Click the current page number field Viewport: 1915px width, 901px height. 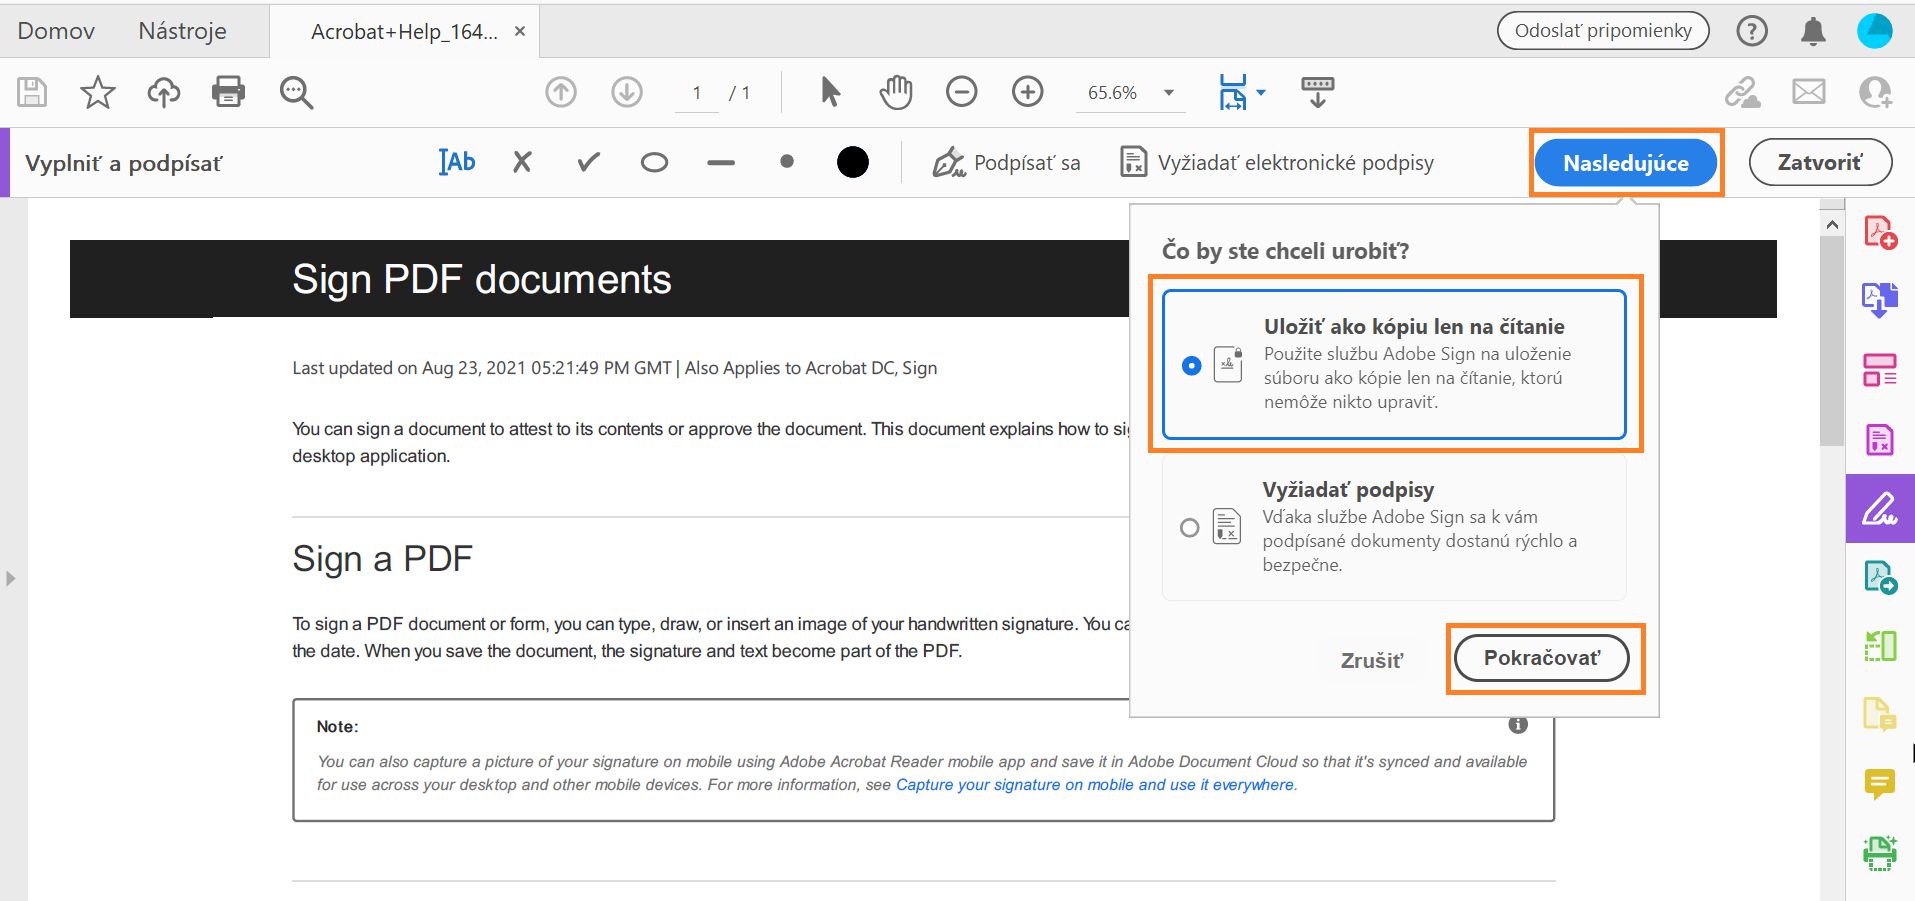(x=697, y=93)
